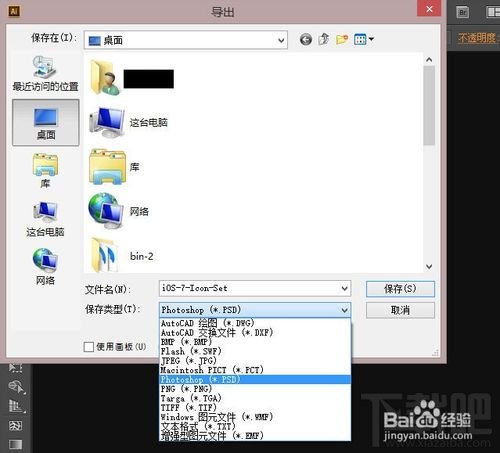
Task: Select 网络 in the left sidebar
Action: click(x=45, y=267)
